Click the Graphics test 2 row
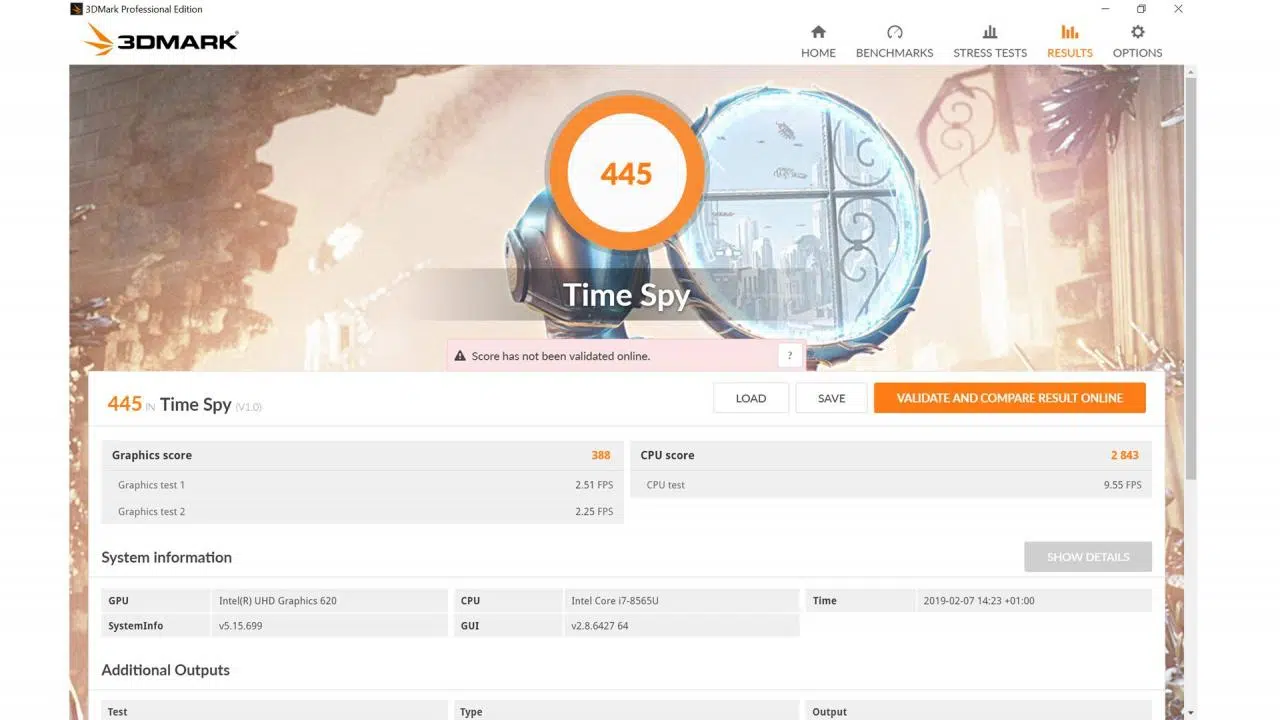The height and width of the screenshot is (720, 1280). point(362,511)
